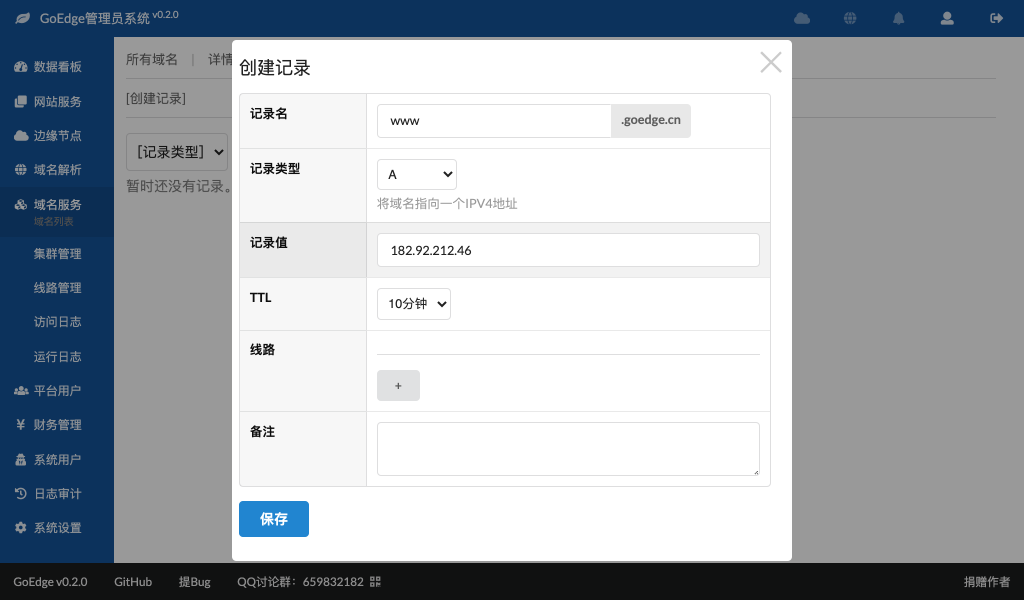This screenshot has width=1024, height=600.
Task: Select 线路管理 in sidebar submenu
Action: pyautogui.click(x=57, y=288)
